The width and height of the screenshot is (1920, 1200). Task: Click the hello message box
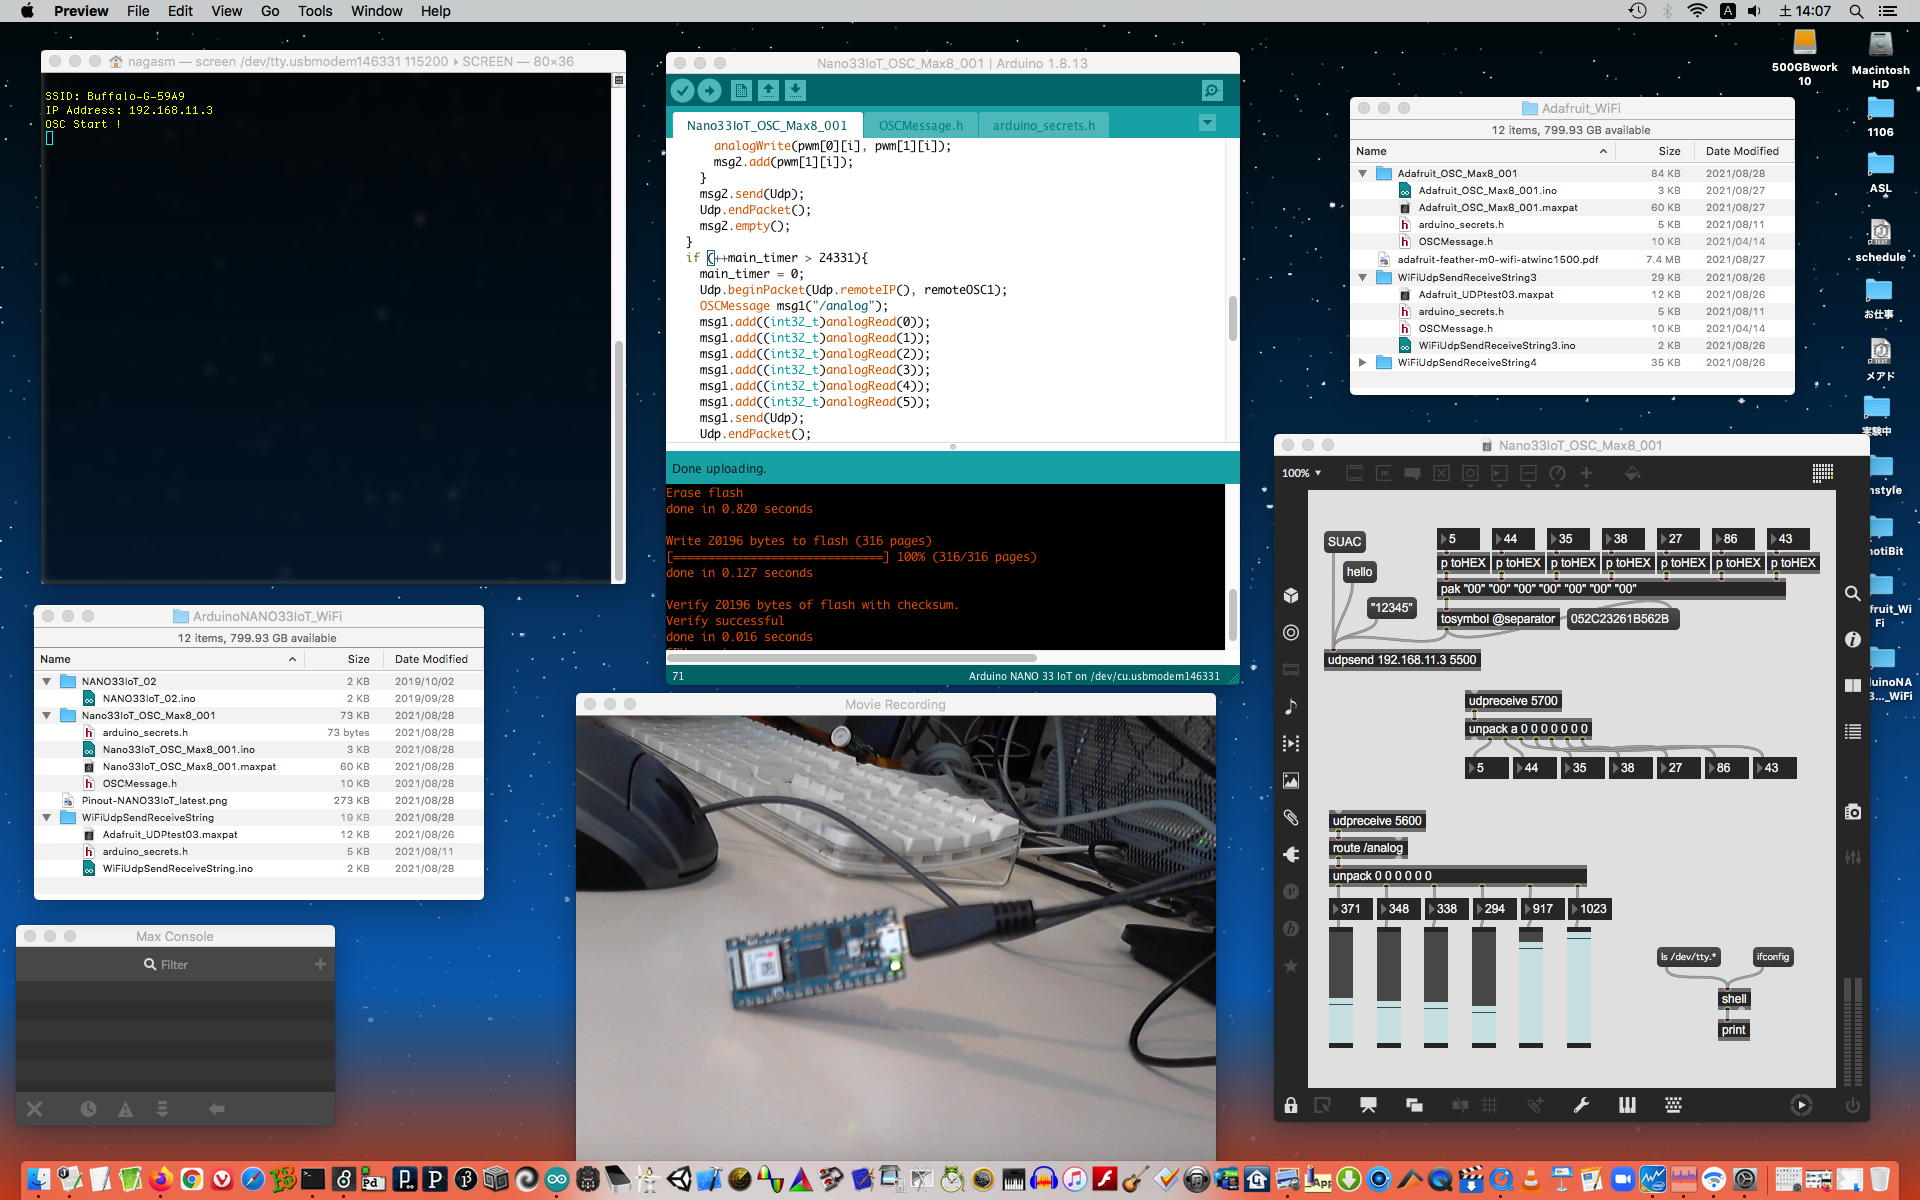pos(1359,572)
